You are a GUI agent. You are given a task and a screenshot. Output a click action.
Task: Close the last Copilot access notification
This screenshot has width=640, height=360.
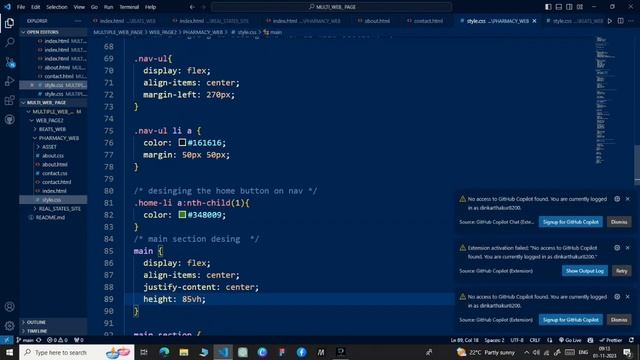(627, 297)
